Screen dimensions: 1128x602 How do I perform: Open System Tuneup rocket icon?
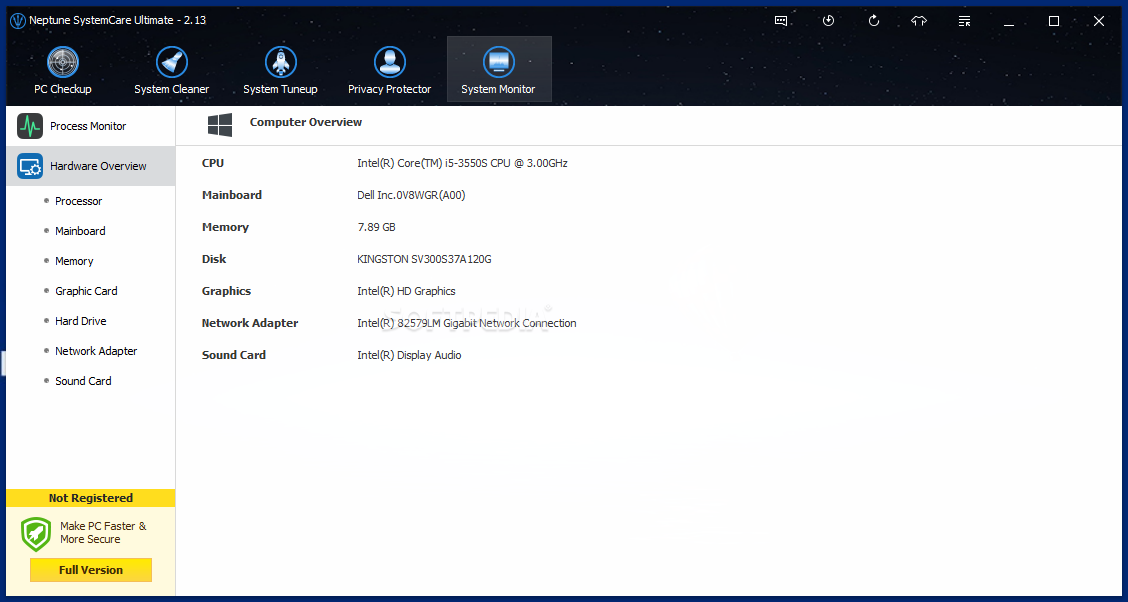(281, 63)
